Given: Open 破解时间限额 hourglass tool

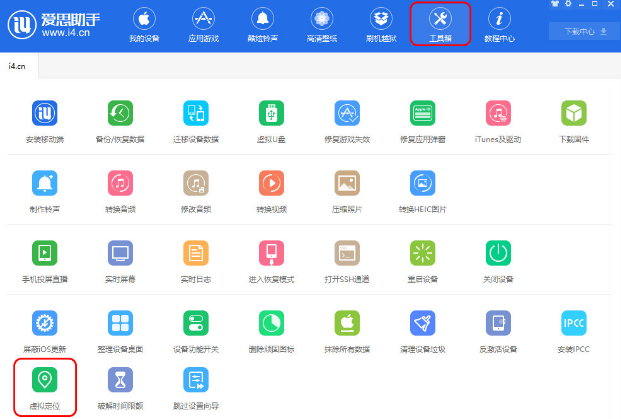Looking at the screenshot, I should 120,379.
